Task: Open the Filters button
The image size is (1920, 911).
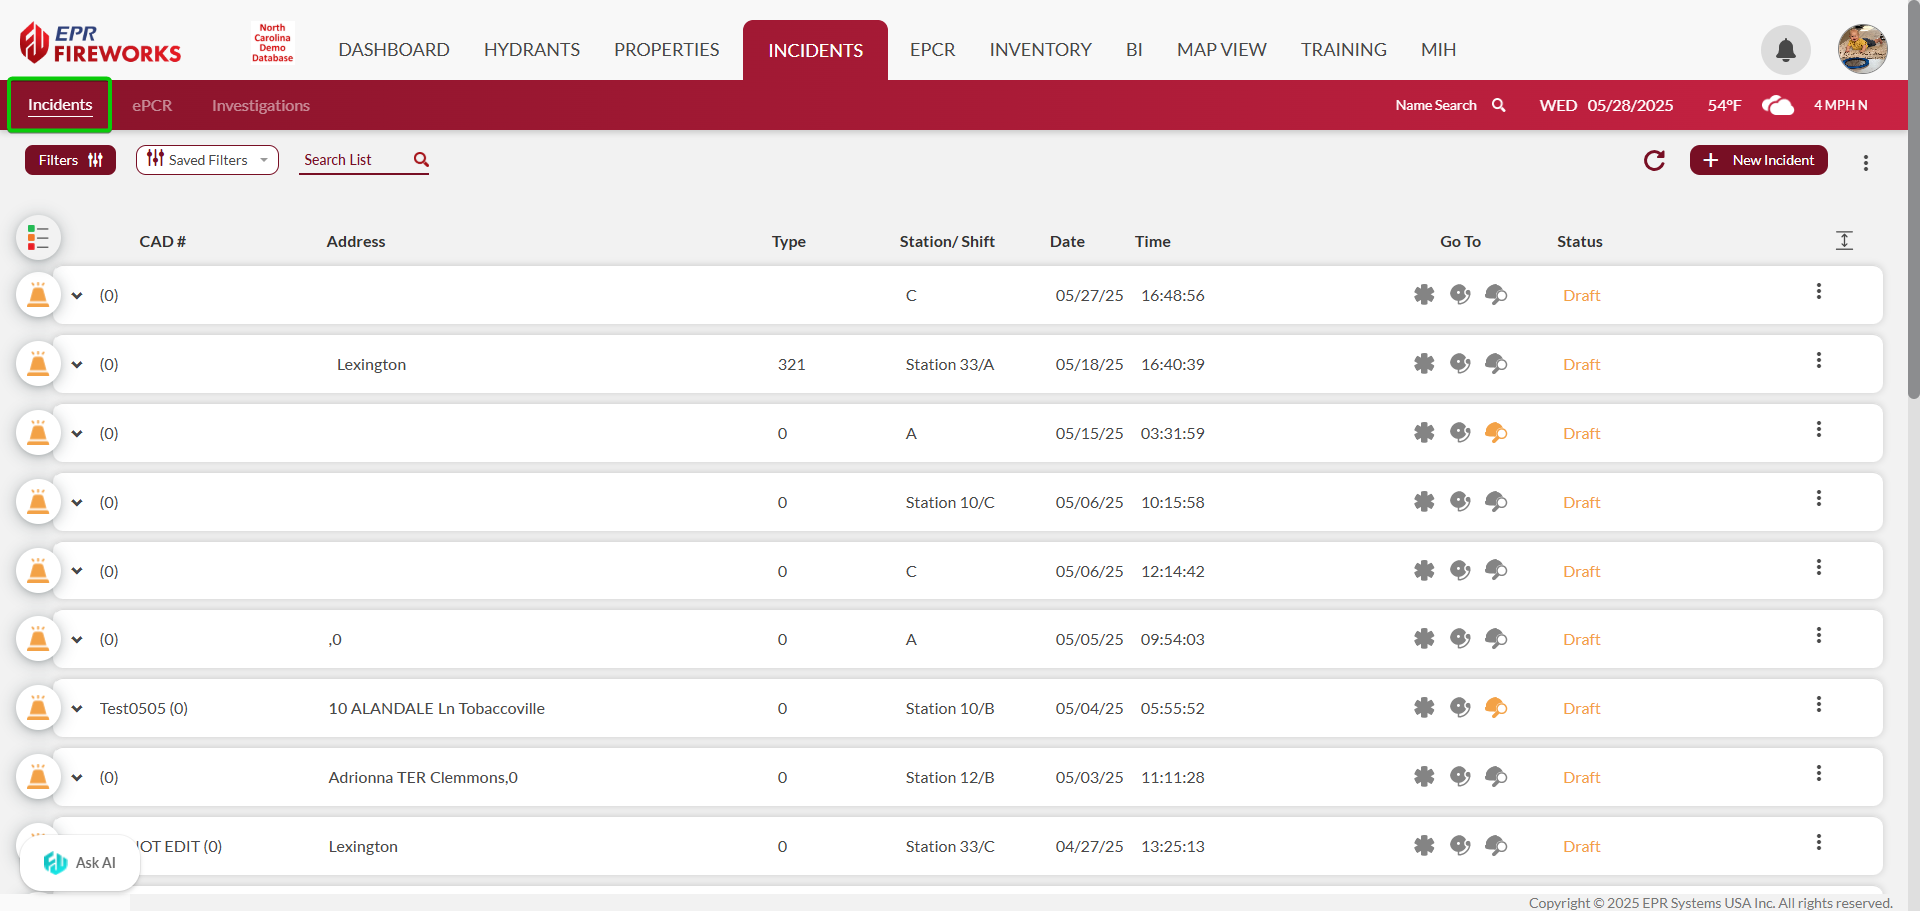Action: 70,160
